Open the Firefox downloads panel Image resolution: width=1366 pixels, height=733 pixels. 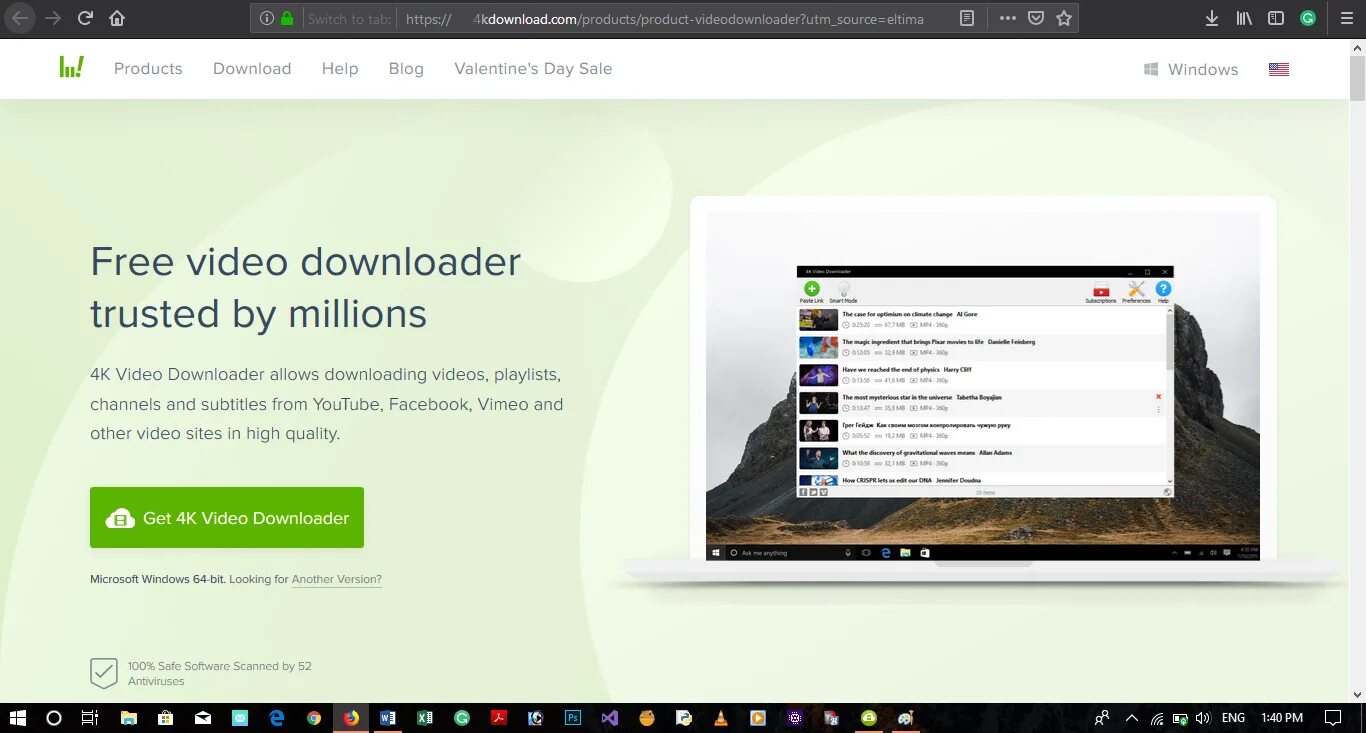[x=1212, y=18]
